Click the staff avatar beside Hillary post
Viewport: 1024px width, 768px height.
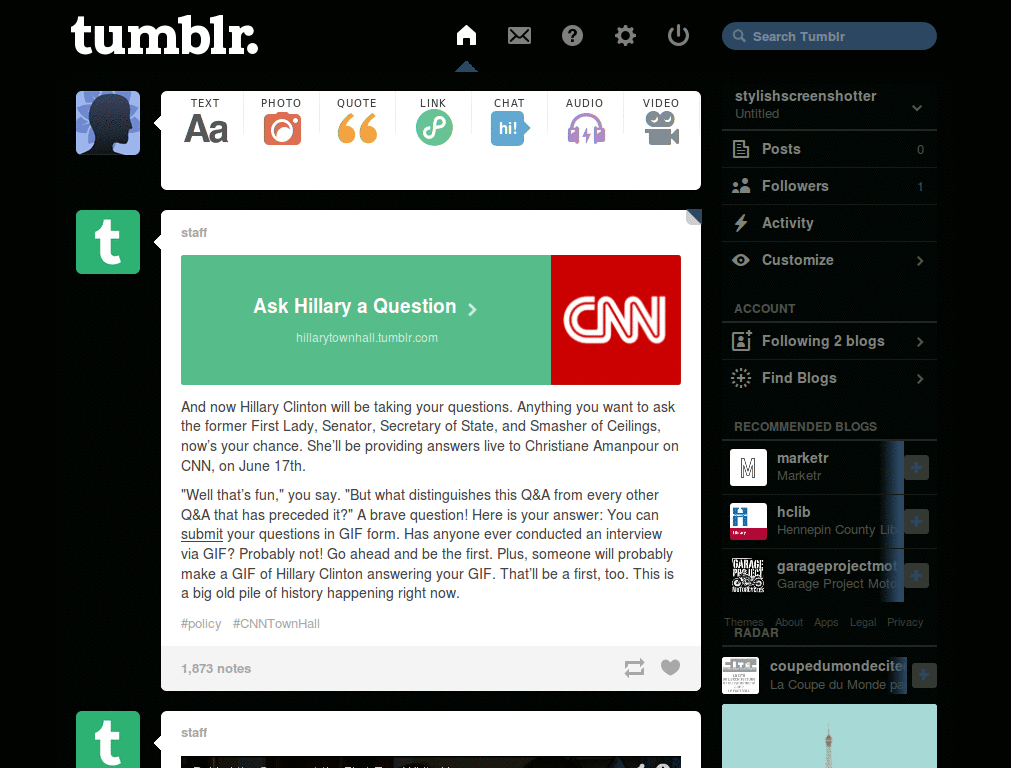[108, 242]
